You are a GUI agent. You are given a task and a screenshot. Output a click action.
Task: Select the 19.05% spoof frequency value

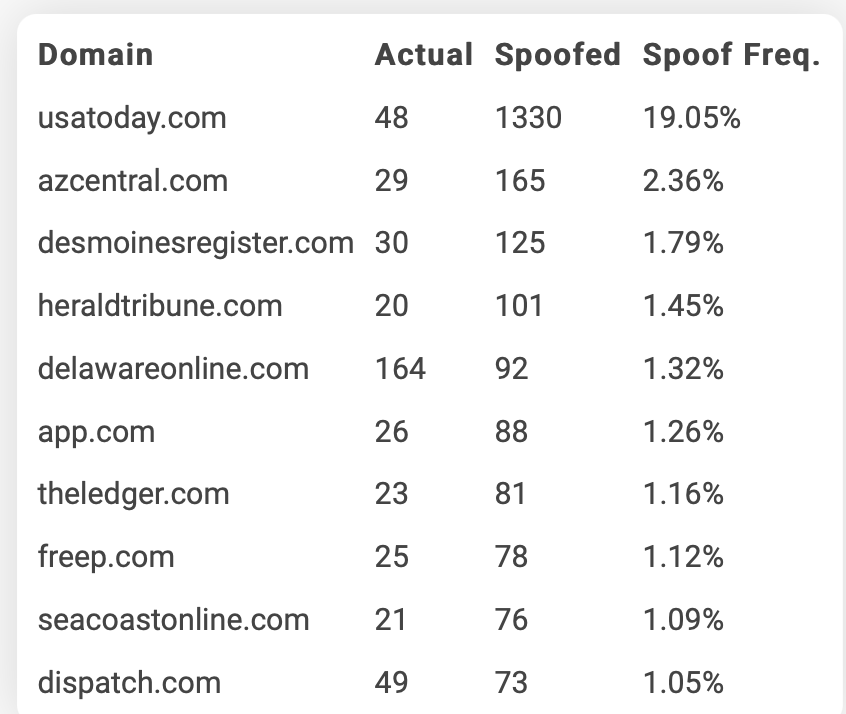coord(691,118)
